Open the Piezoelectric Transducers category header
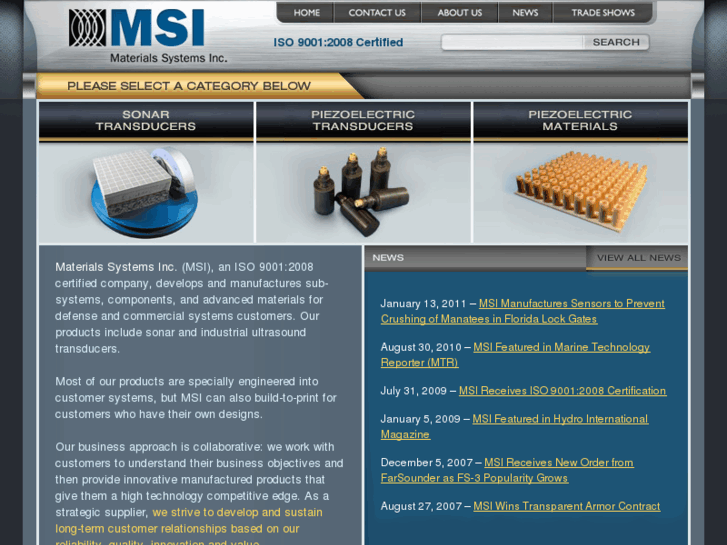 (363, 121)
